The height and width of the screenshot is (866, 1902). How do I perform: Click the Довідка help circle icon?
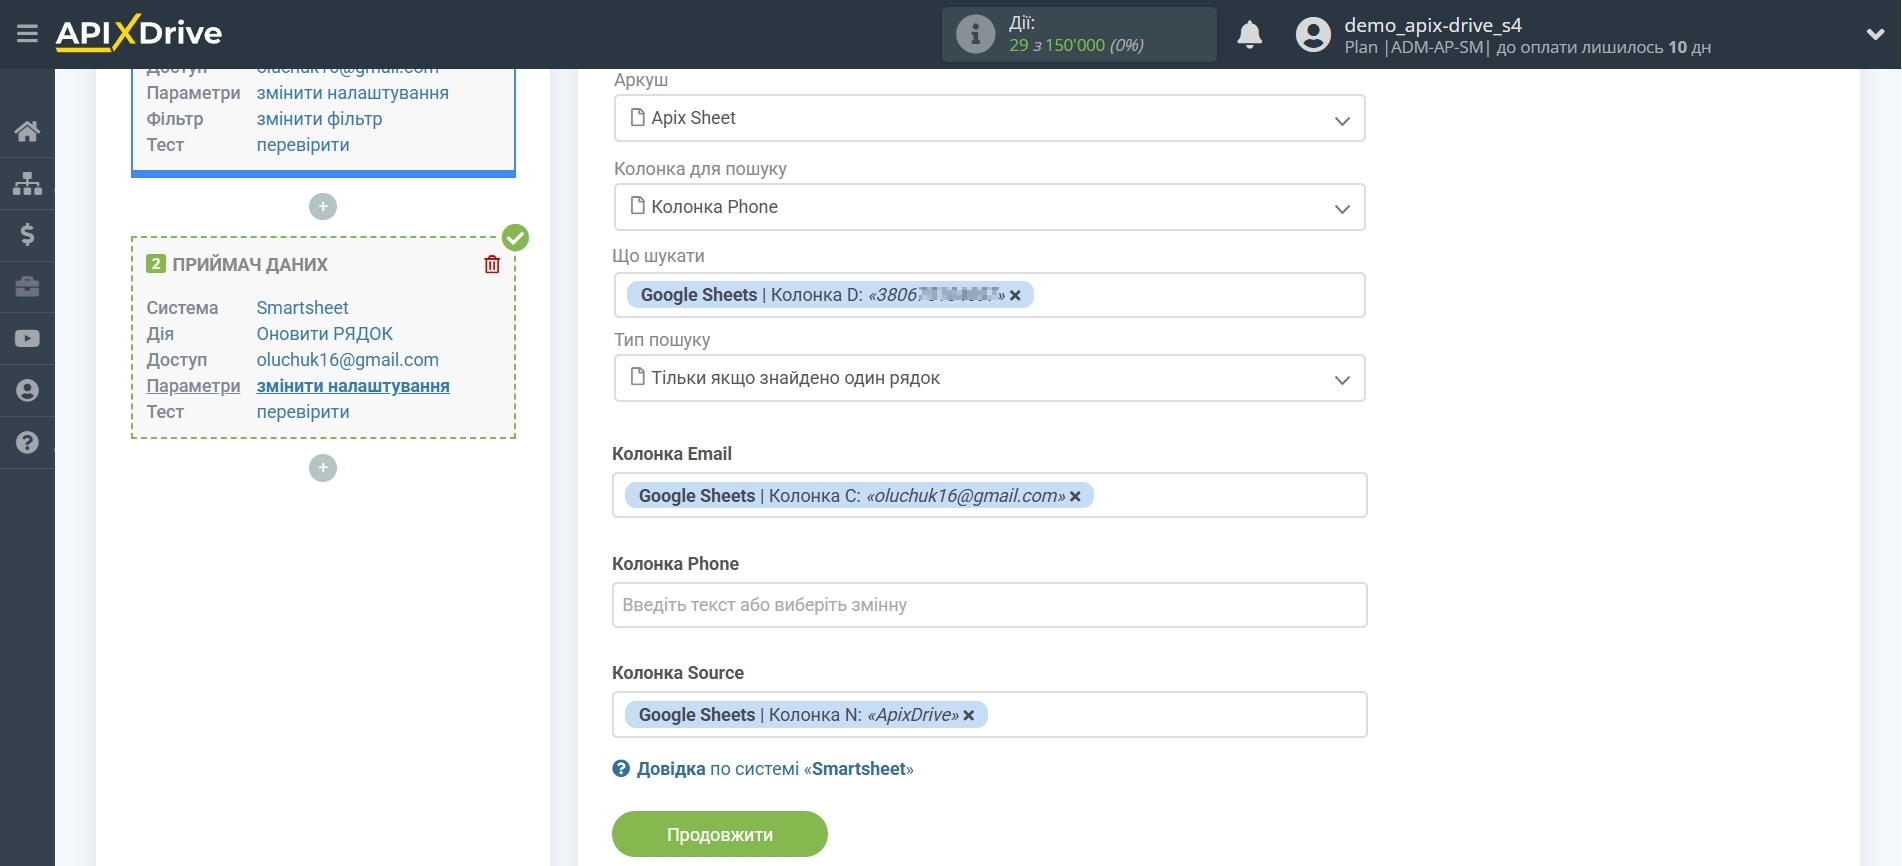click(x=621, y=769)
